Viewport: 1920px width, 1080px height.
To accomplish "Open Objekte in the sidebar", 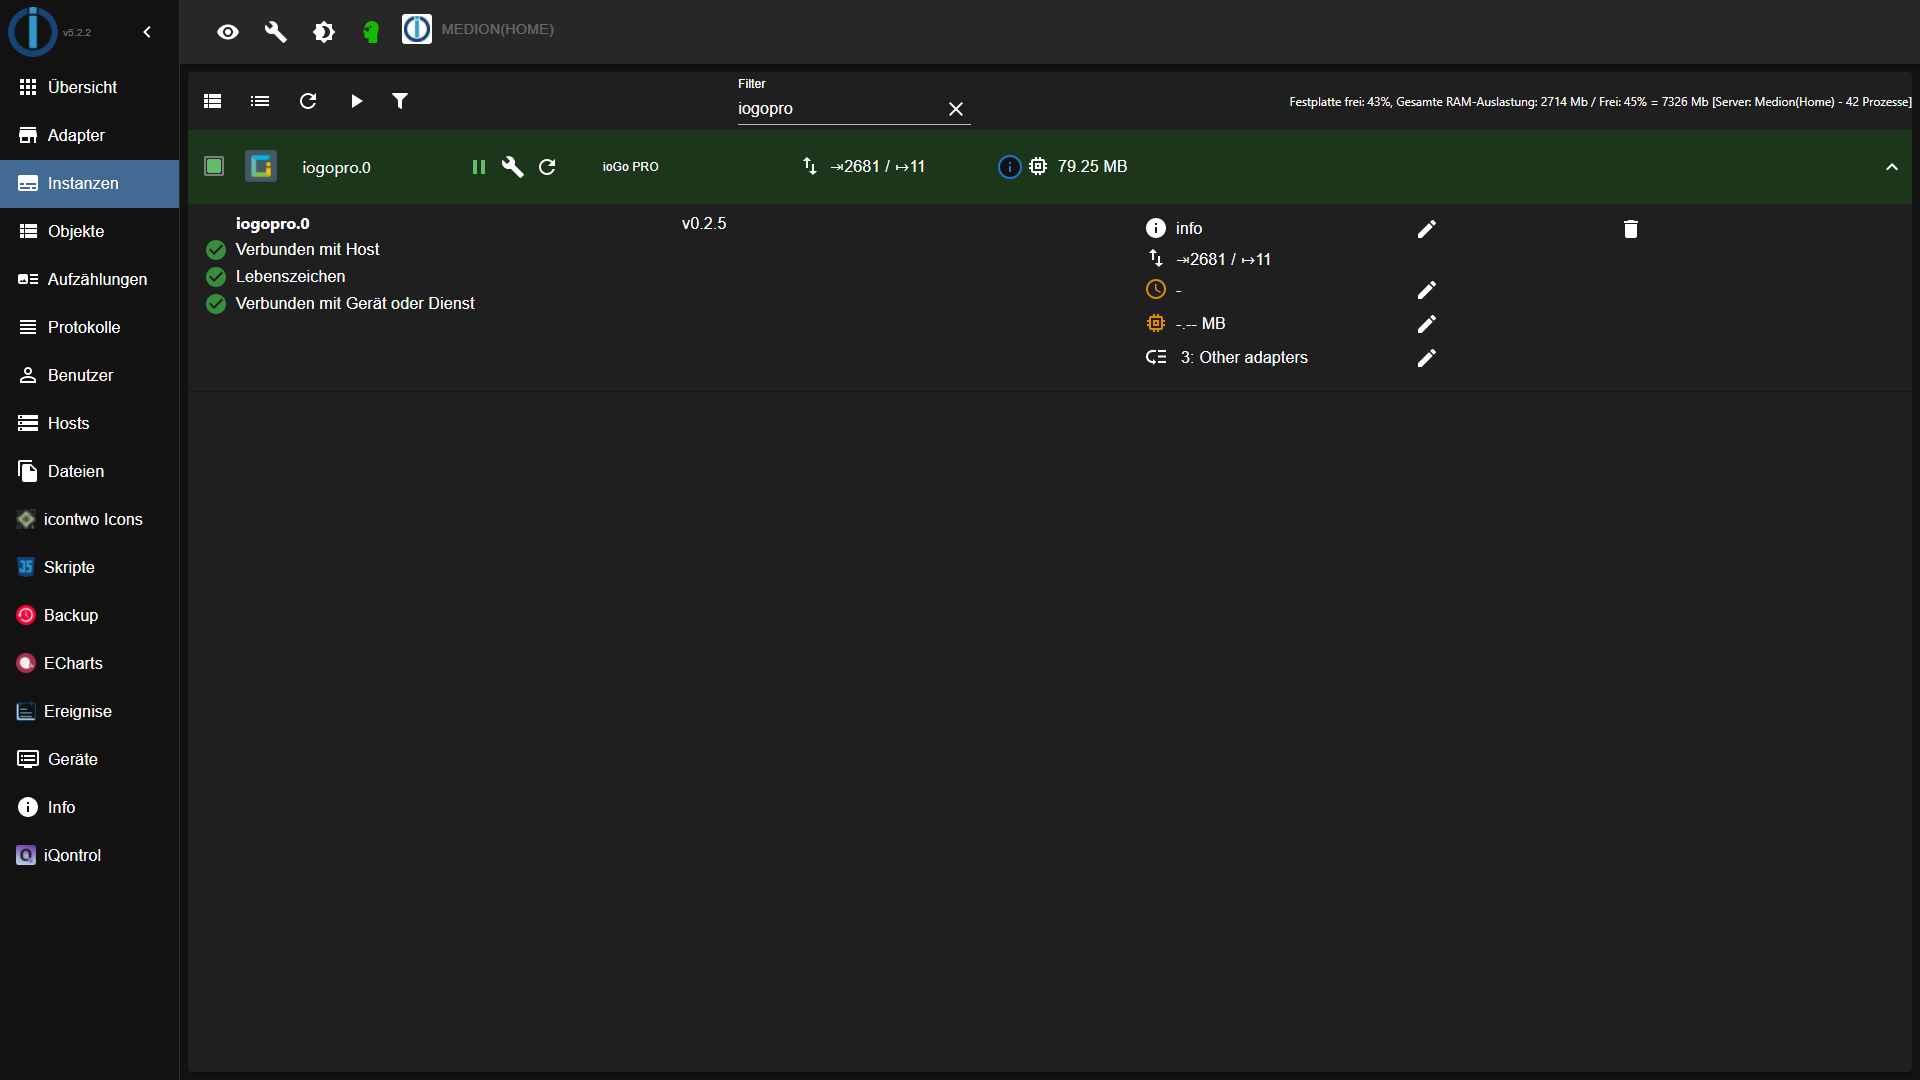I will pos(90,231).
